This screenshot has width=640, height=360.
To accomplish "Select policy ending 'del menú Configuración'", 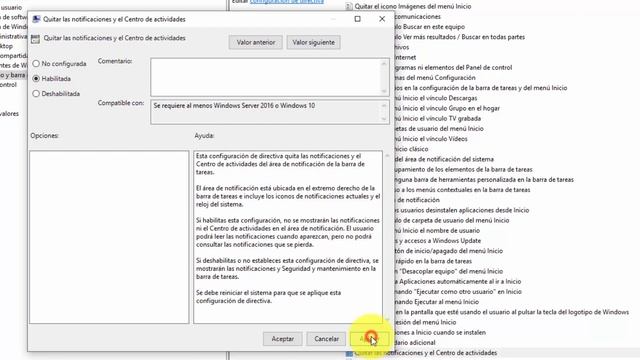I will coord(435,78).
